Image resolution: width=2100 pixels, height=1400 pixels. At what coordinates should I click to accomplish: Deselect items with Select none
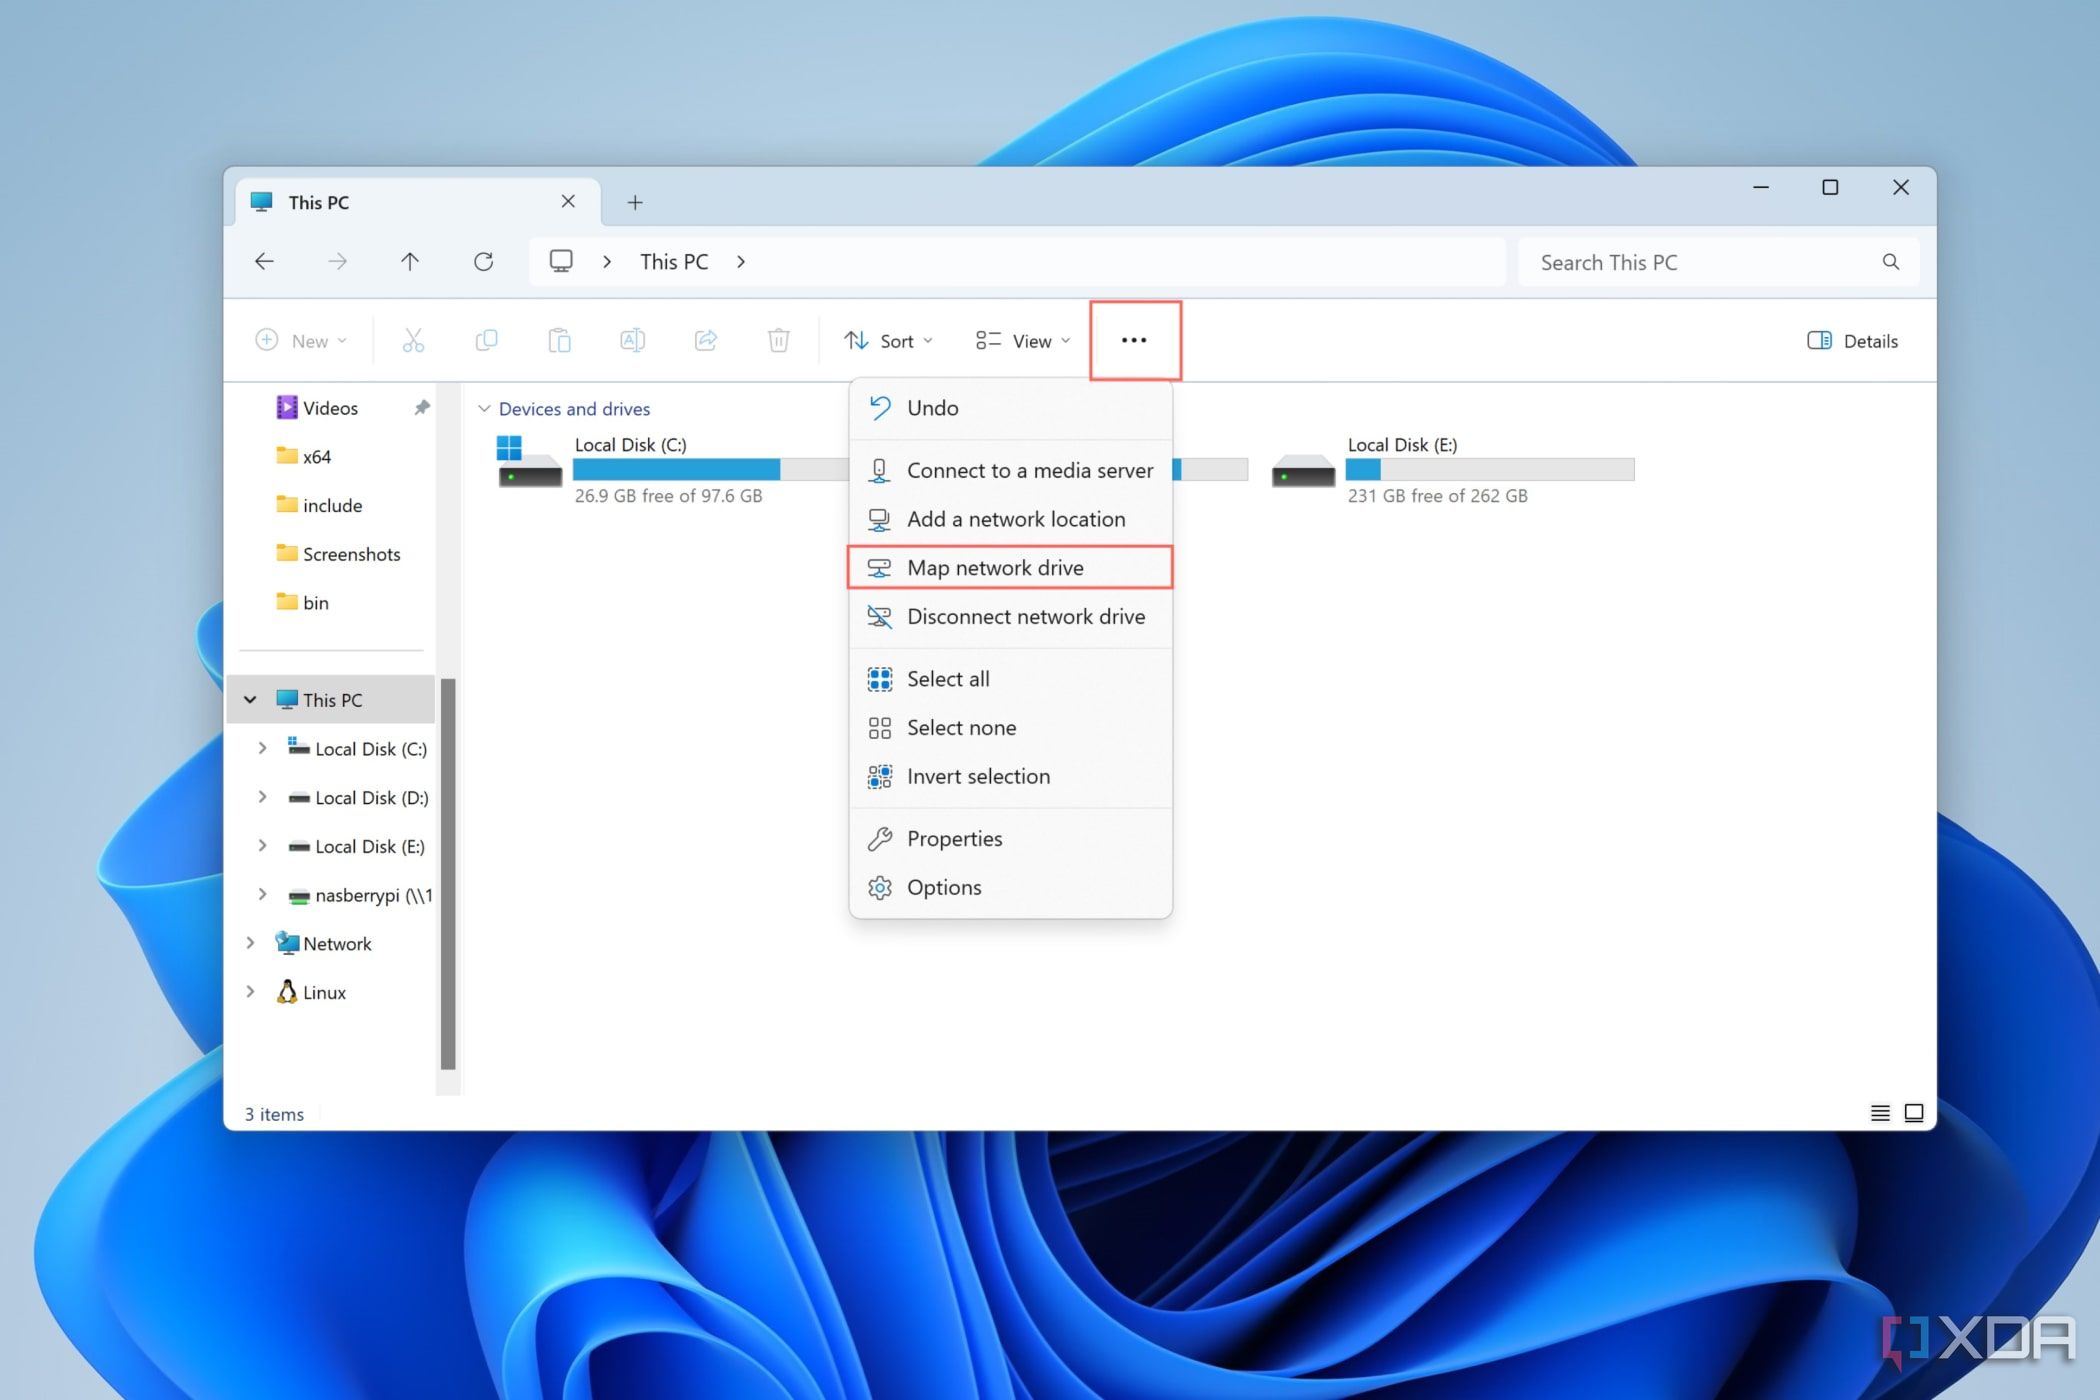pos(959,727)
